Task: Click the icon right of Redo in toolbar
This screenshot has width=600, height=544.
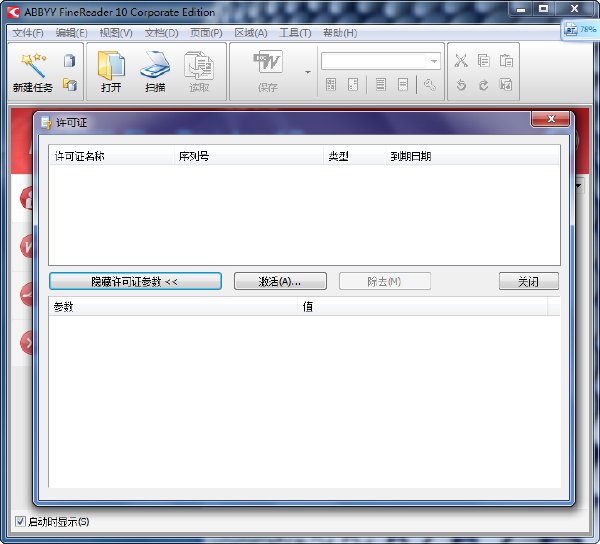Action: pos(506,85)
